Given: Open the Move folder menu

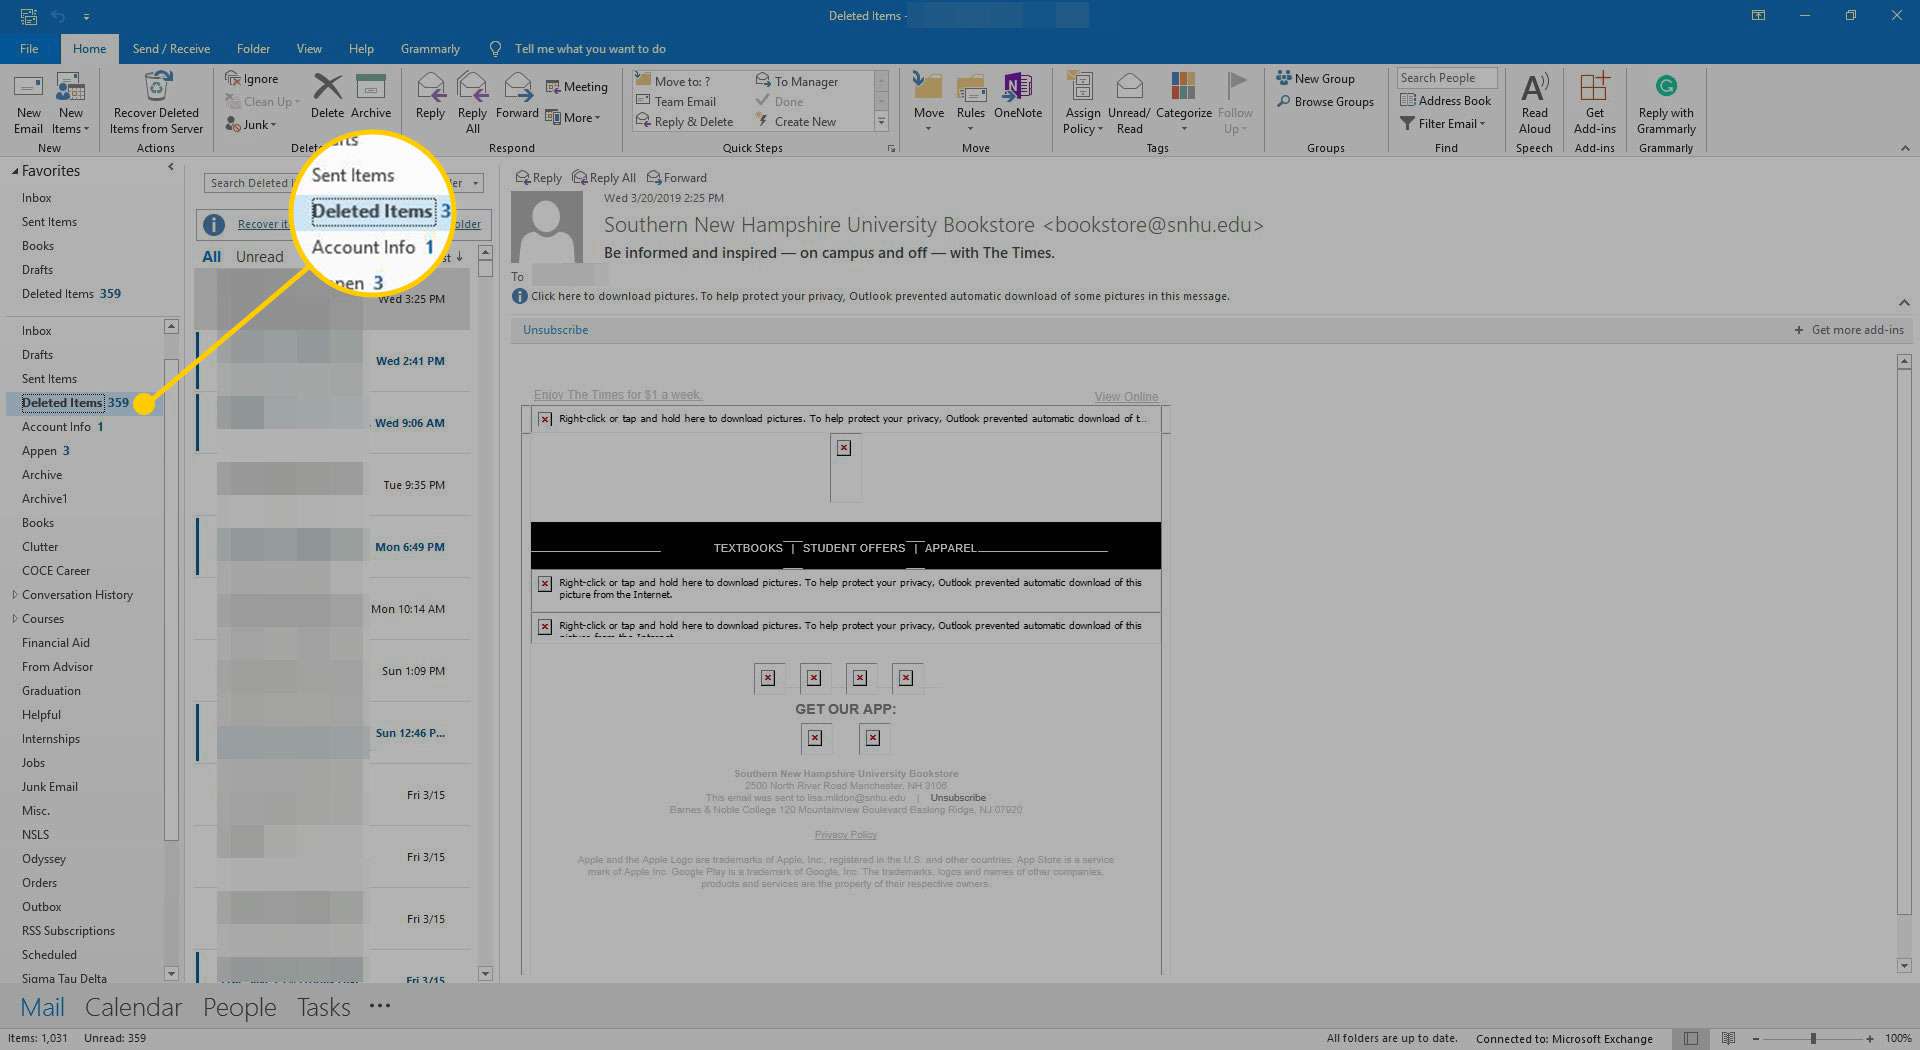Looking at the screenshot, I should tap(929, 104).
